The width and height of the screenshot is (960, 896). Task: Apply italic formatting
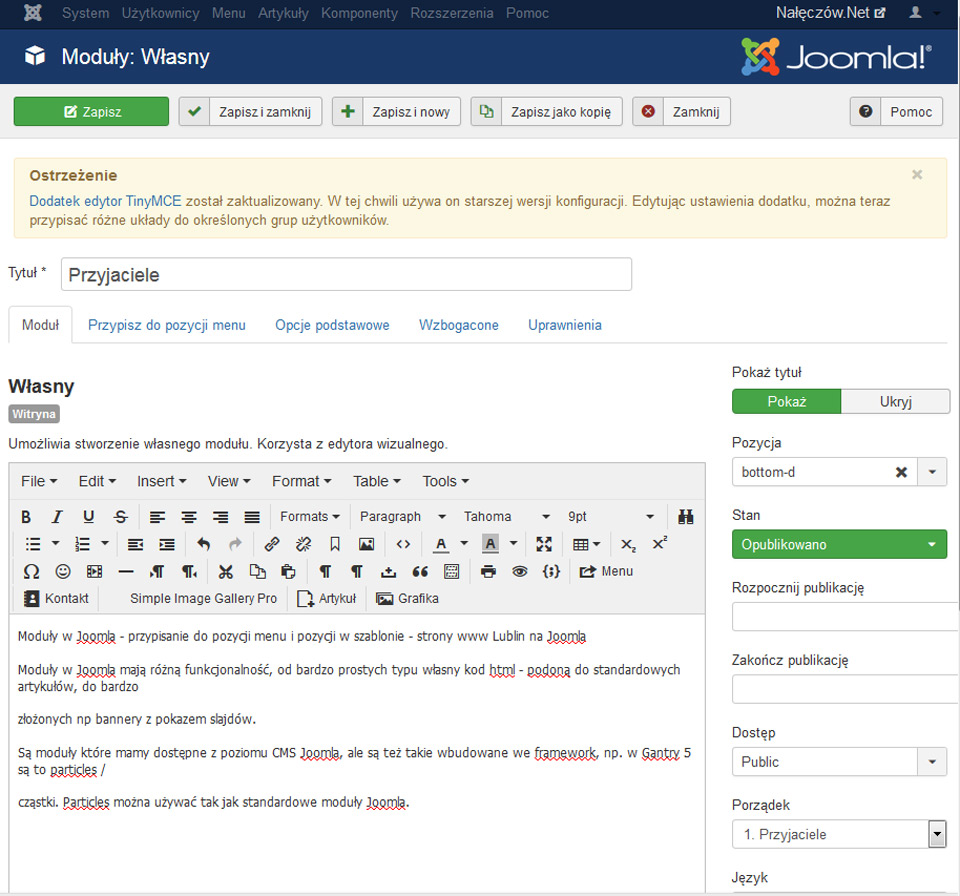pyautogui.click(x=57, y=516)
